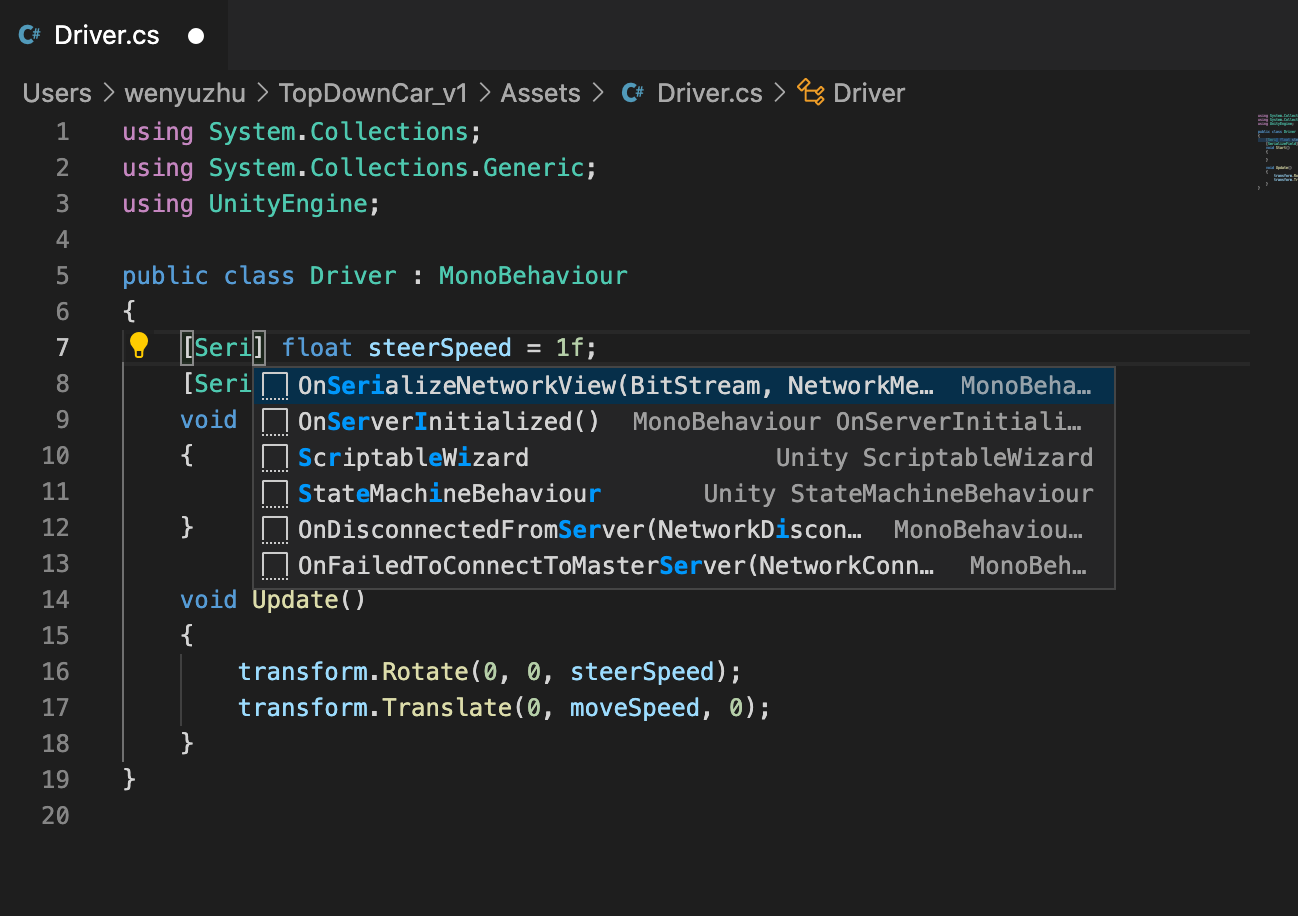Click the icon next to OnServerInitialized suggestion
1298x916 pixels.
point(274,421)
